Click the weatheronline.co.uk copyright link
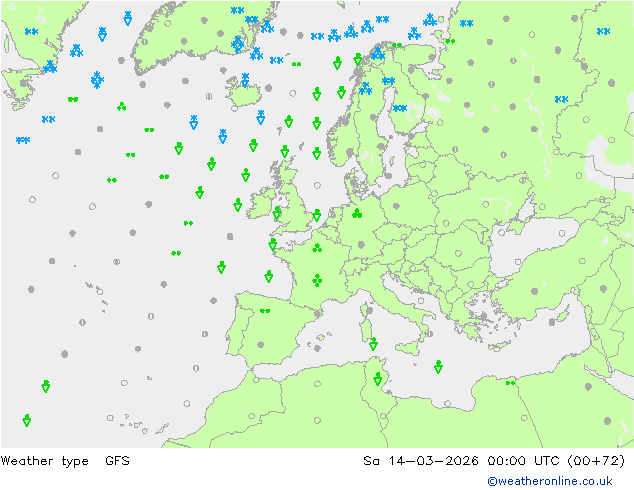The image size is (634, 490). [x=549, y=481]
